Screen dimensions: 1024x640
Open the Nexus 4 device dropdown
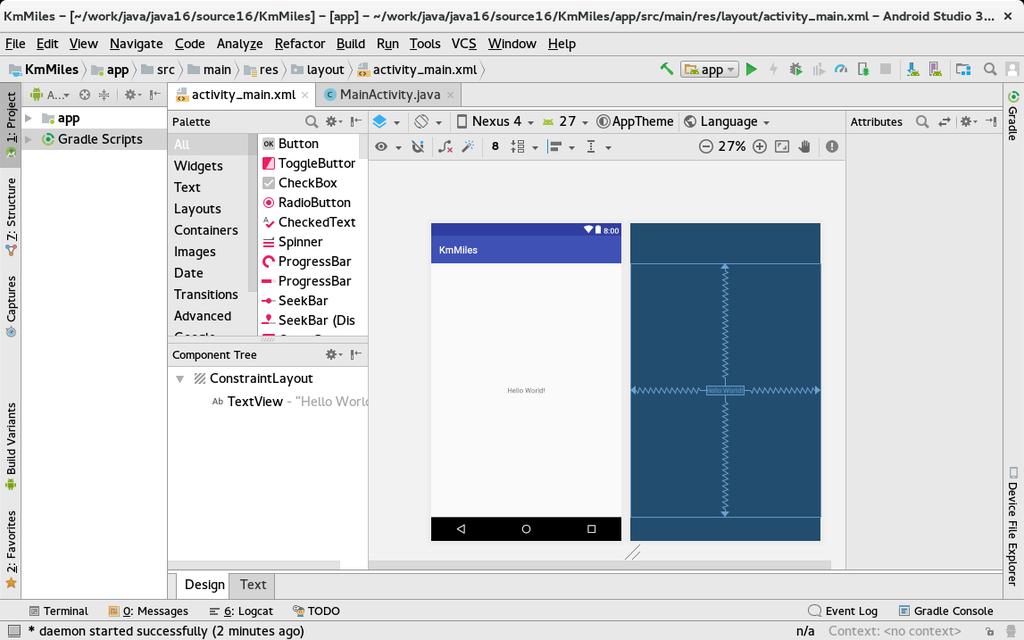tap(495, 121)
